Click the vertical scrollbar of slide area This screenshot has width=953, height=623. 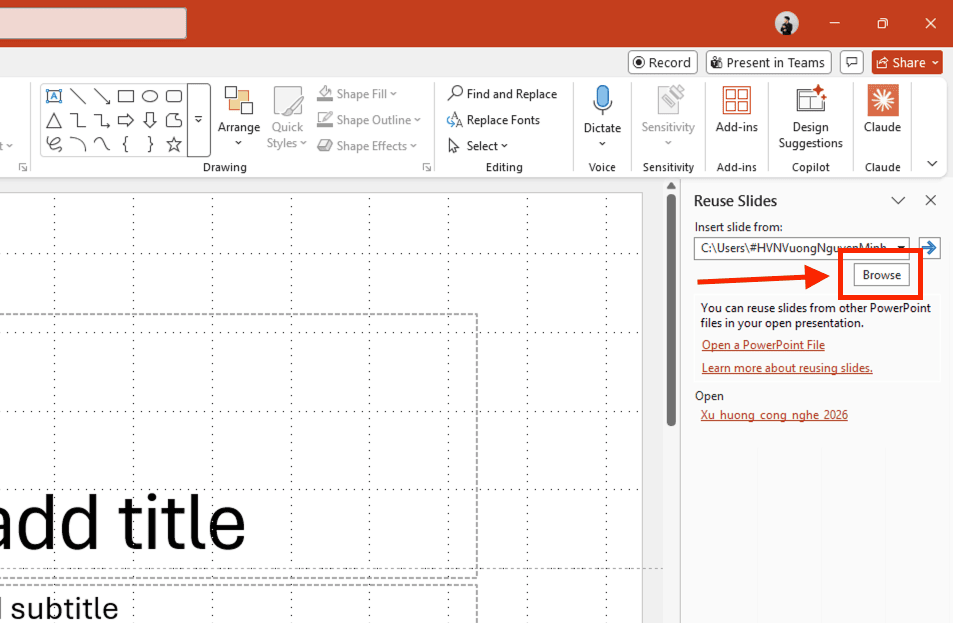tap(671, 309)
